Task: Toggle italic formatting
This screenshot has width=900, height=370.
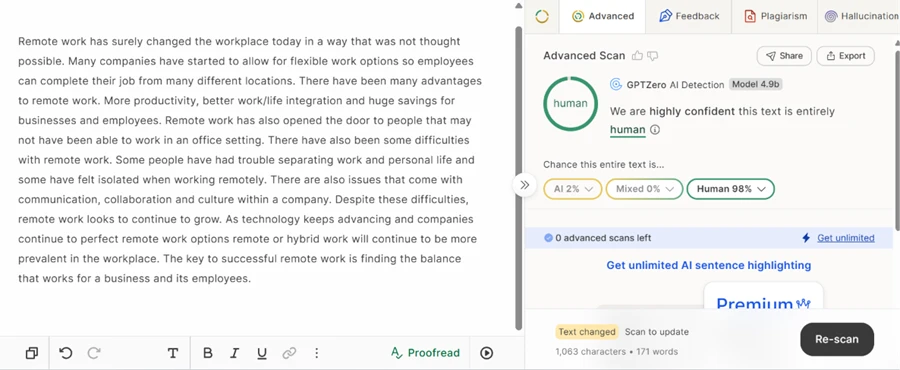Action: pos(234,353)
